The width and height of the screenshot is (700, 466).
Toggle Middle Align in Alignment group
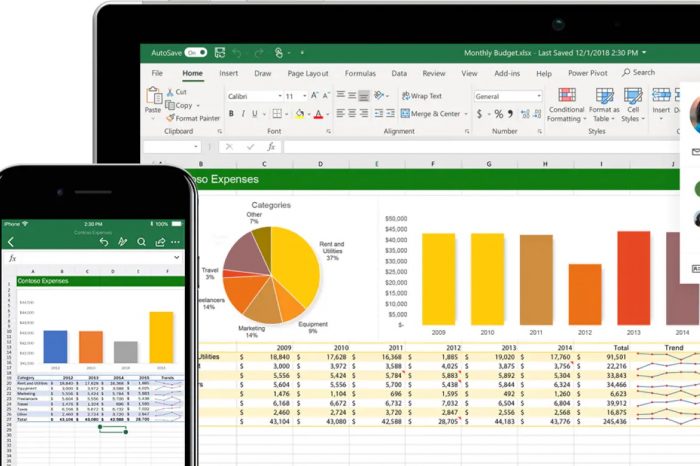coord(352,95)
